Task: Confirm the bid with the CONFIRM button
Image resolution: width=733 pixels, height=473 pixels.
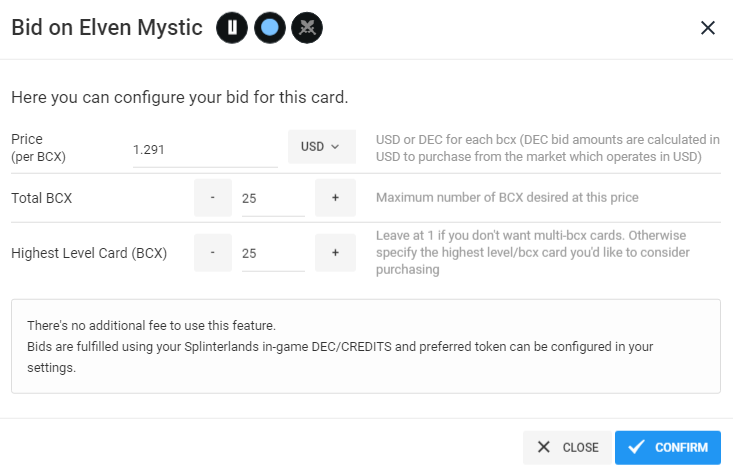Action: point(668,448)
